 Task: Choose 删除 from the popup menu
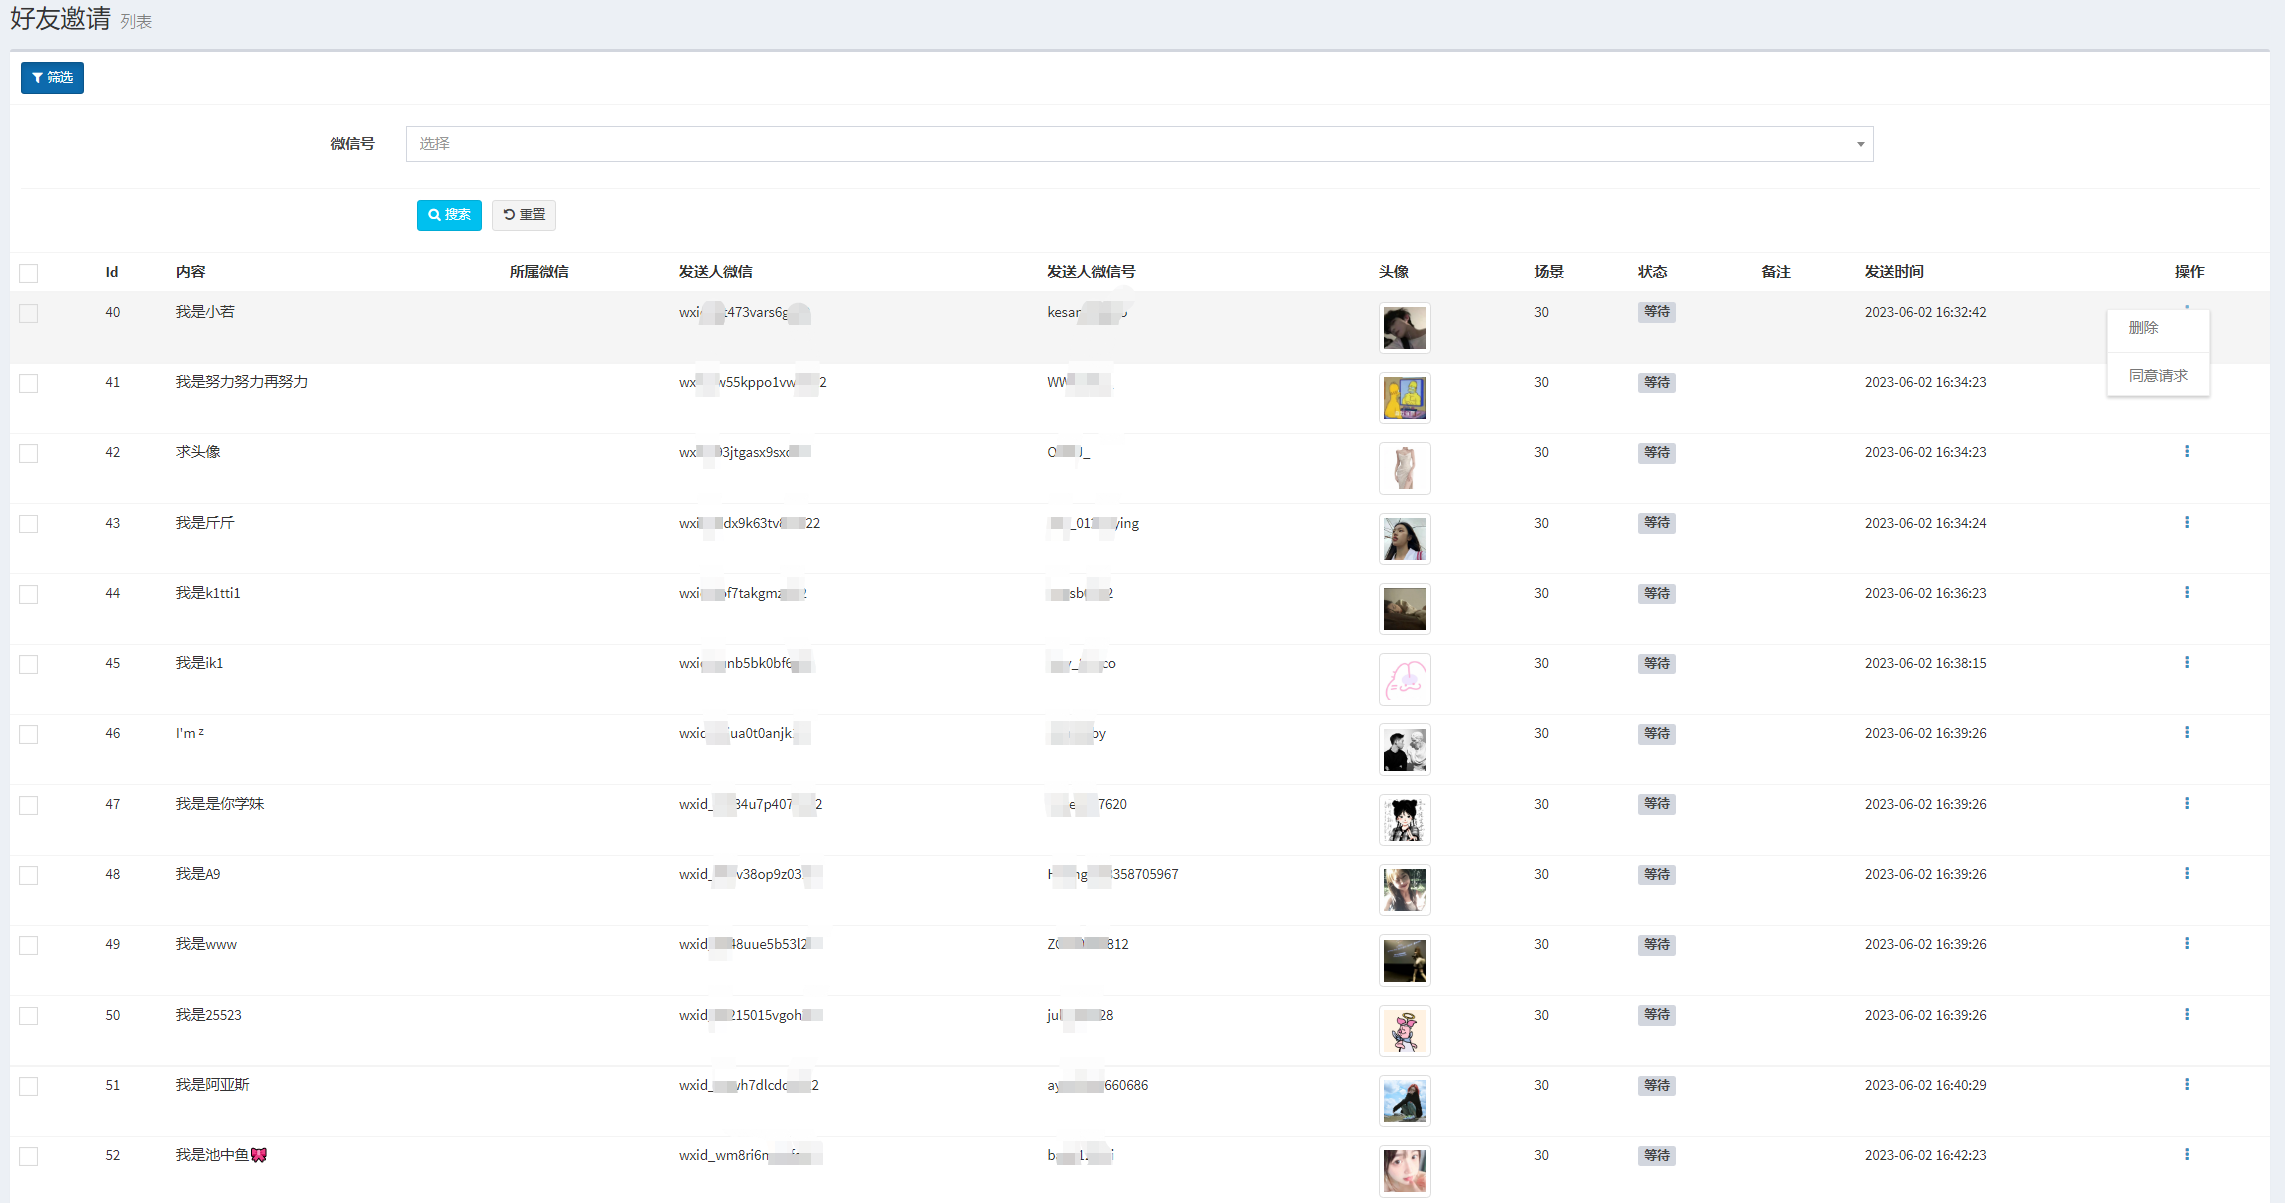[x=2143, y=328]
